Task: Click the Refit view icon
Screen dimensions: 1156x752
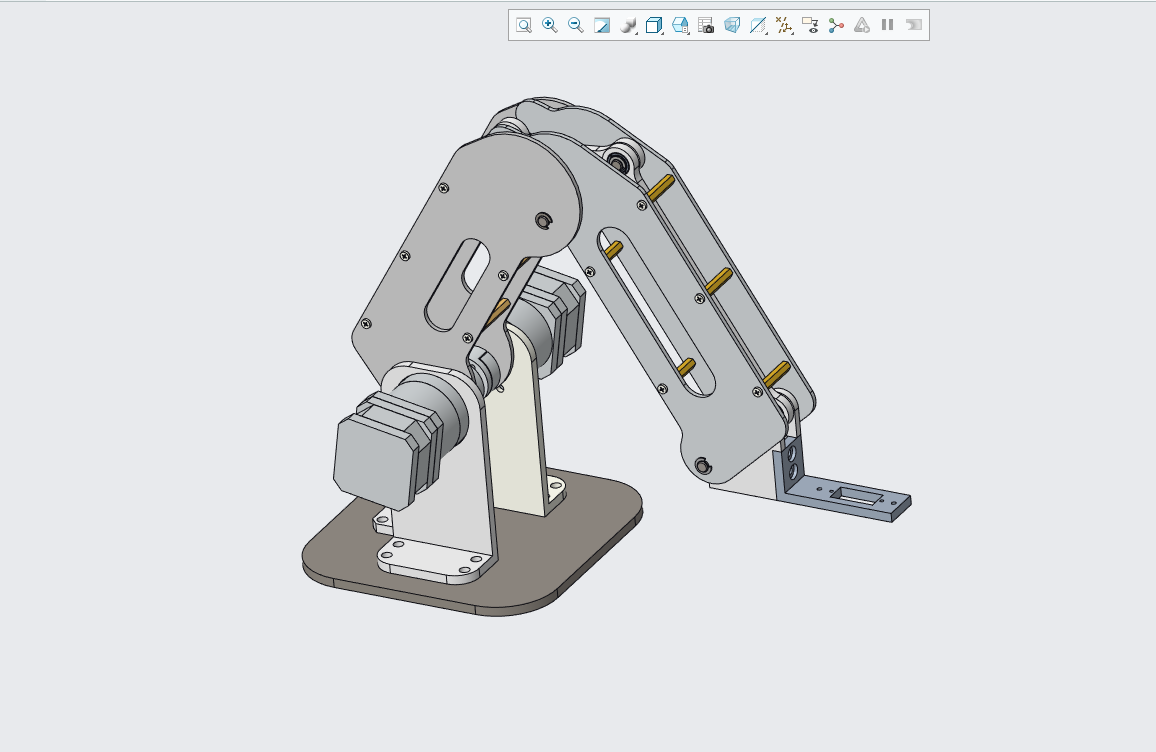Action: point(523,25)
